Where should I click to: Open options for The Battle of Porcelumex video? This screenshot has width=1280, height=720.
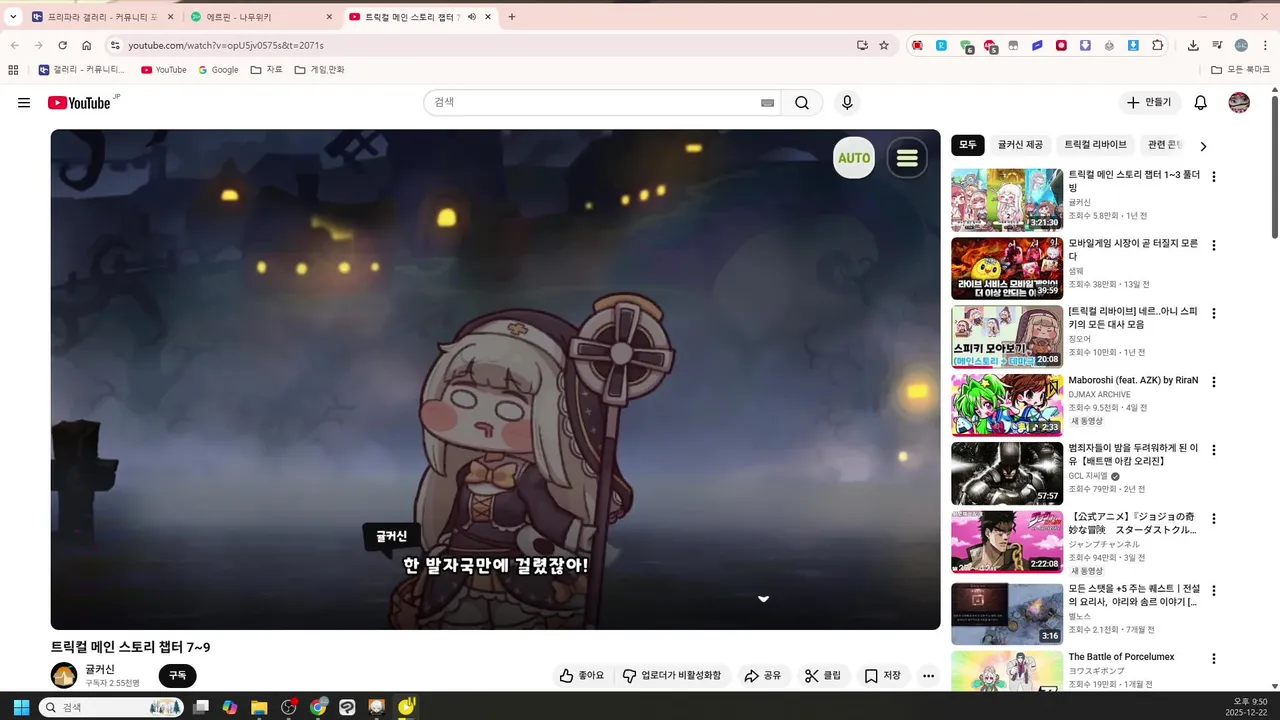1214,659
